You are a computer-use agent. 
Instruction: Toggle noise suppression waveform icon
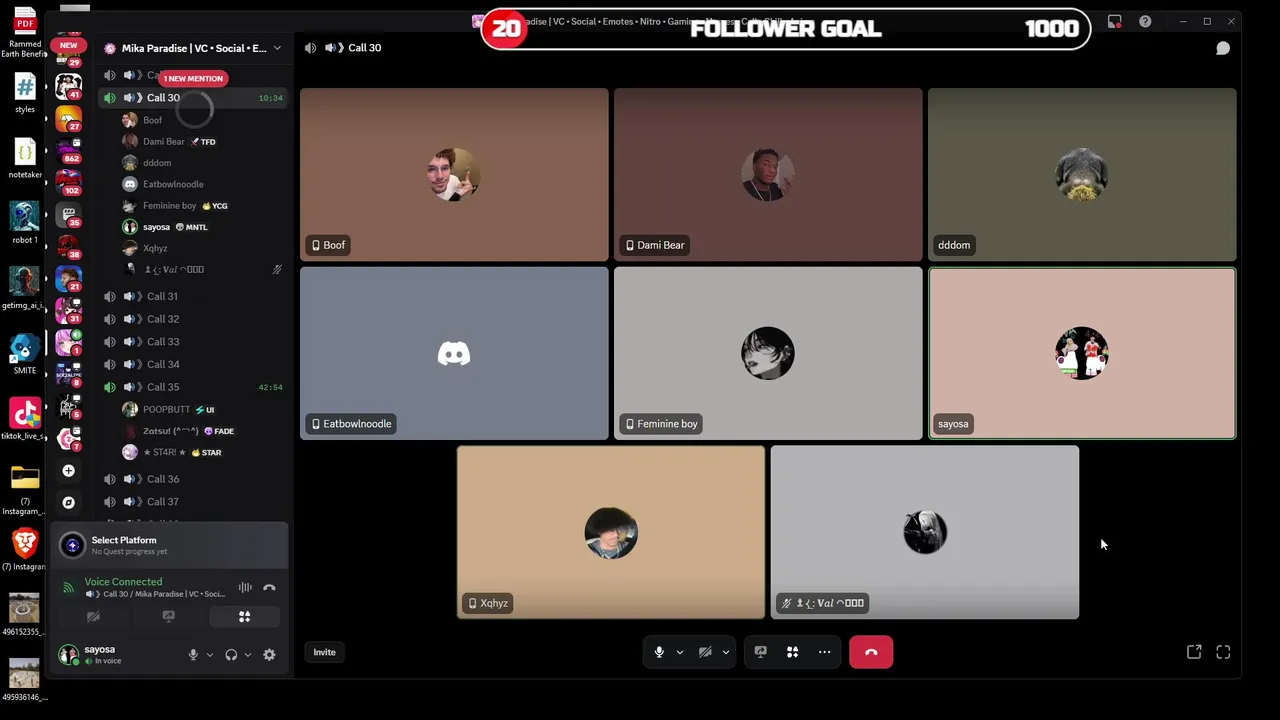click(x=245, y=588)
